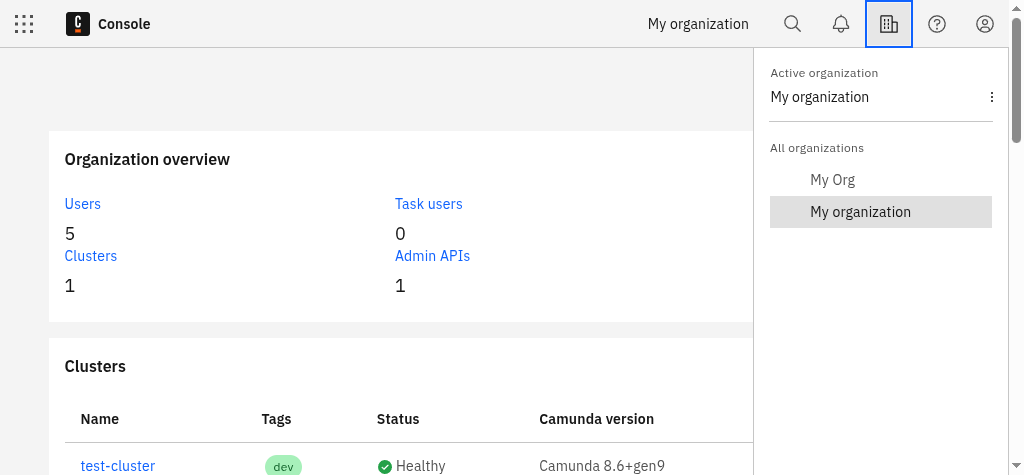Click the Clusters section heading

[x=95, y=367]
